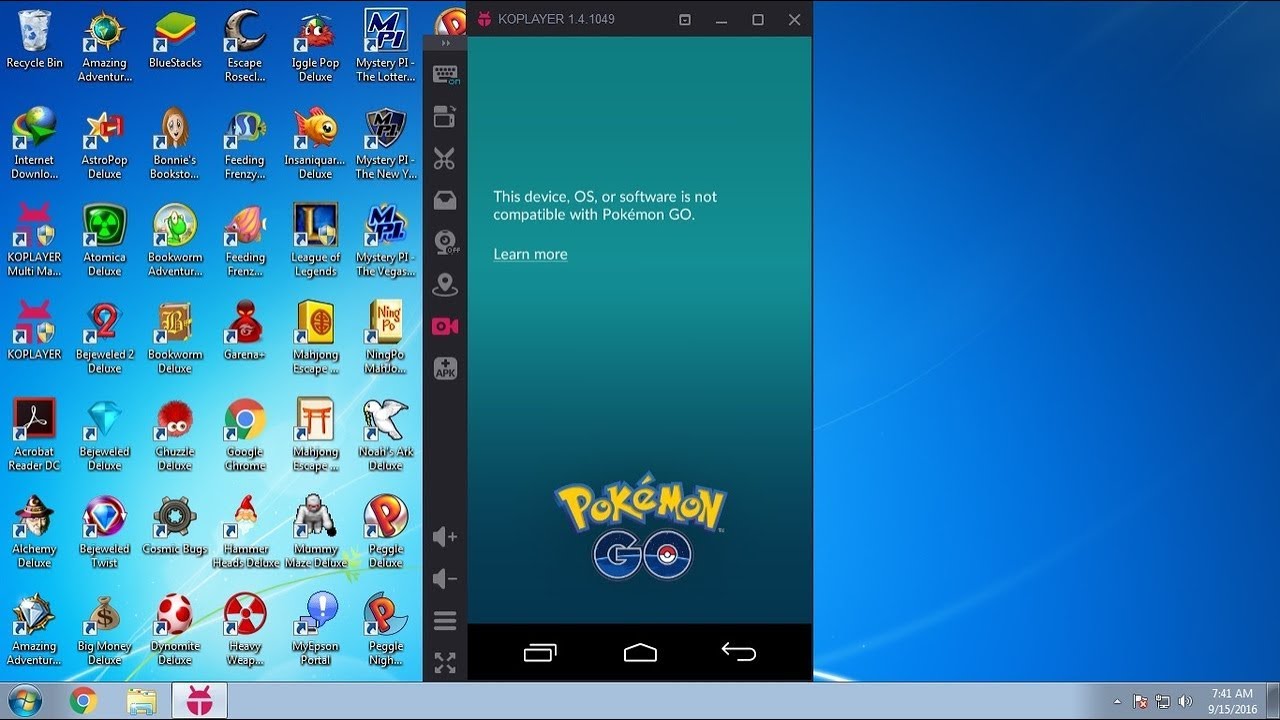Select the Bejeweled 2 Deluxe shortcut
The height and width of the screenshot is (720, 1280).
point(105,337)
